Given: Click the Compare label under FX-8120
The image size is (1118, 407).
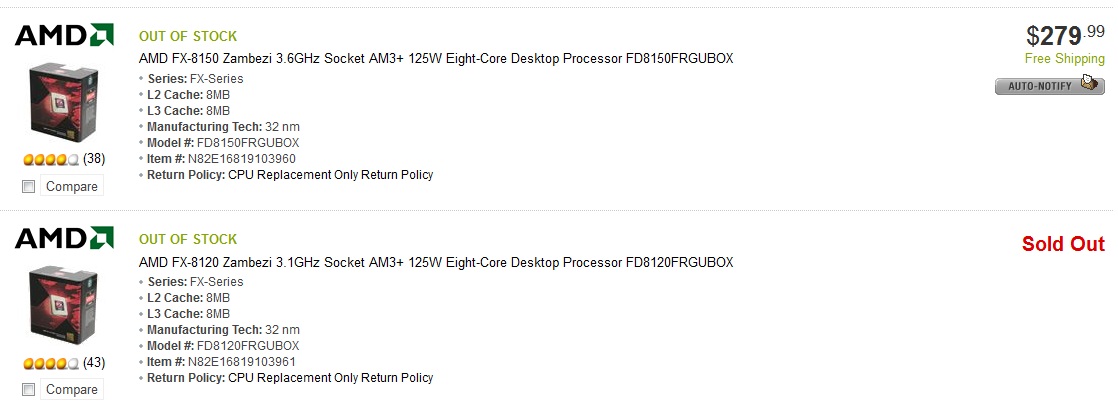Looking at the screenshot, I should pos(71,389).
